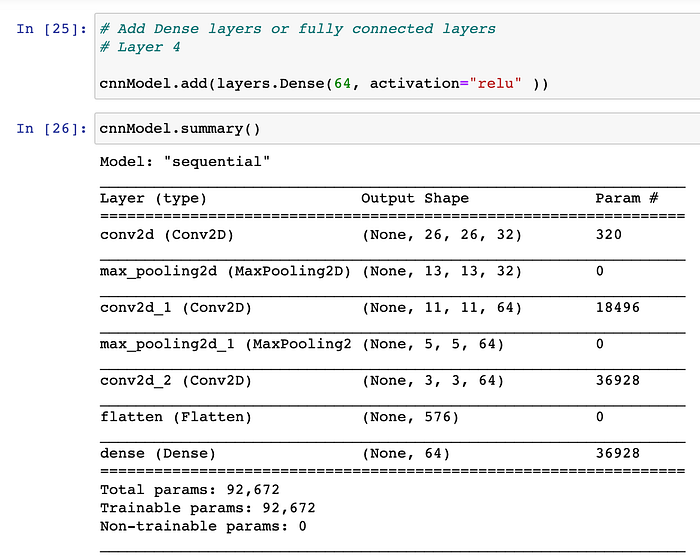Click the flatten row param value 0

600,417
